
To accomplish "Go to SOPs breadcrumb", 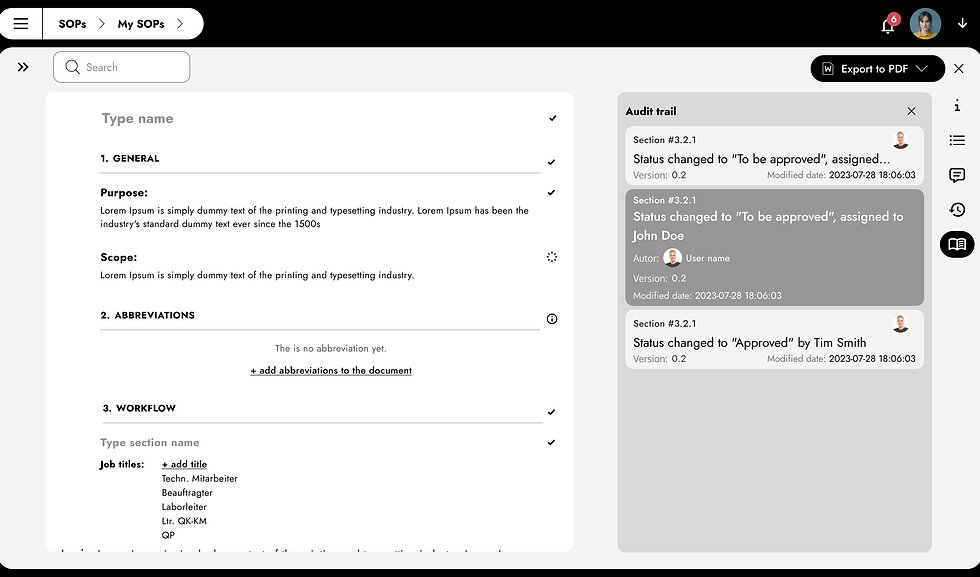I will point(72,24).
